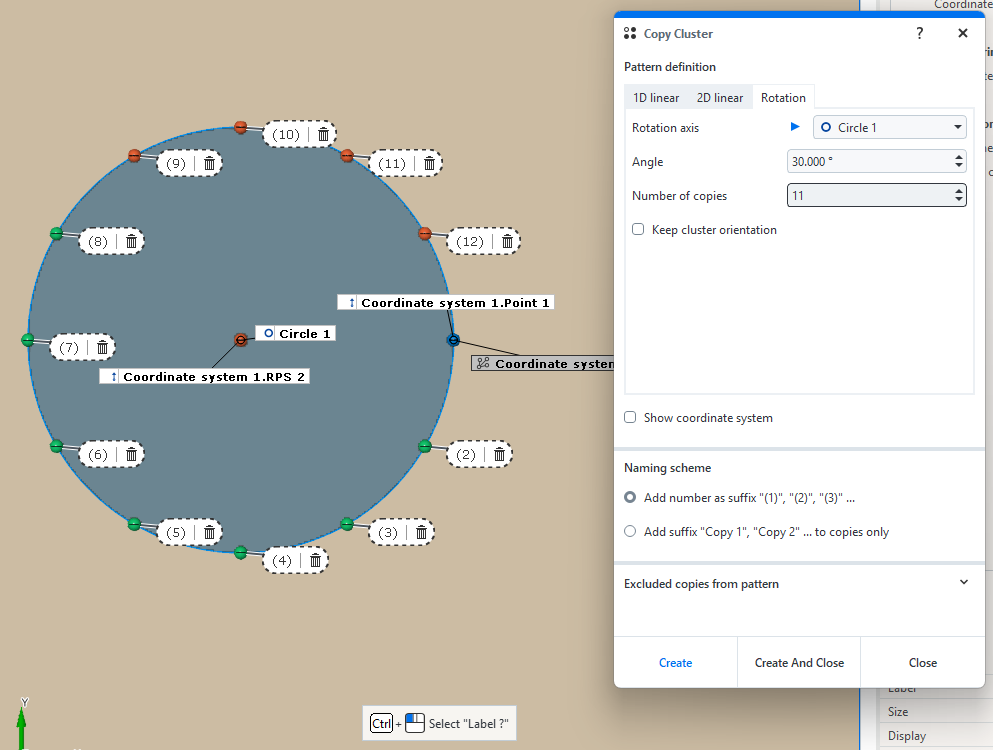Switch to the 1D linear tab

656,97
